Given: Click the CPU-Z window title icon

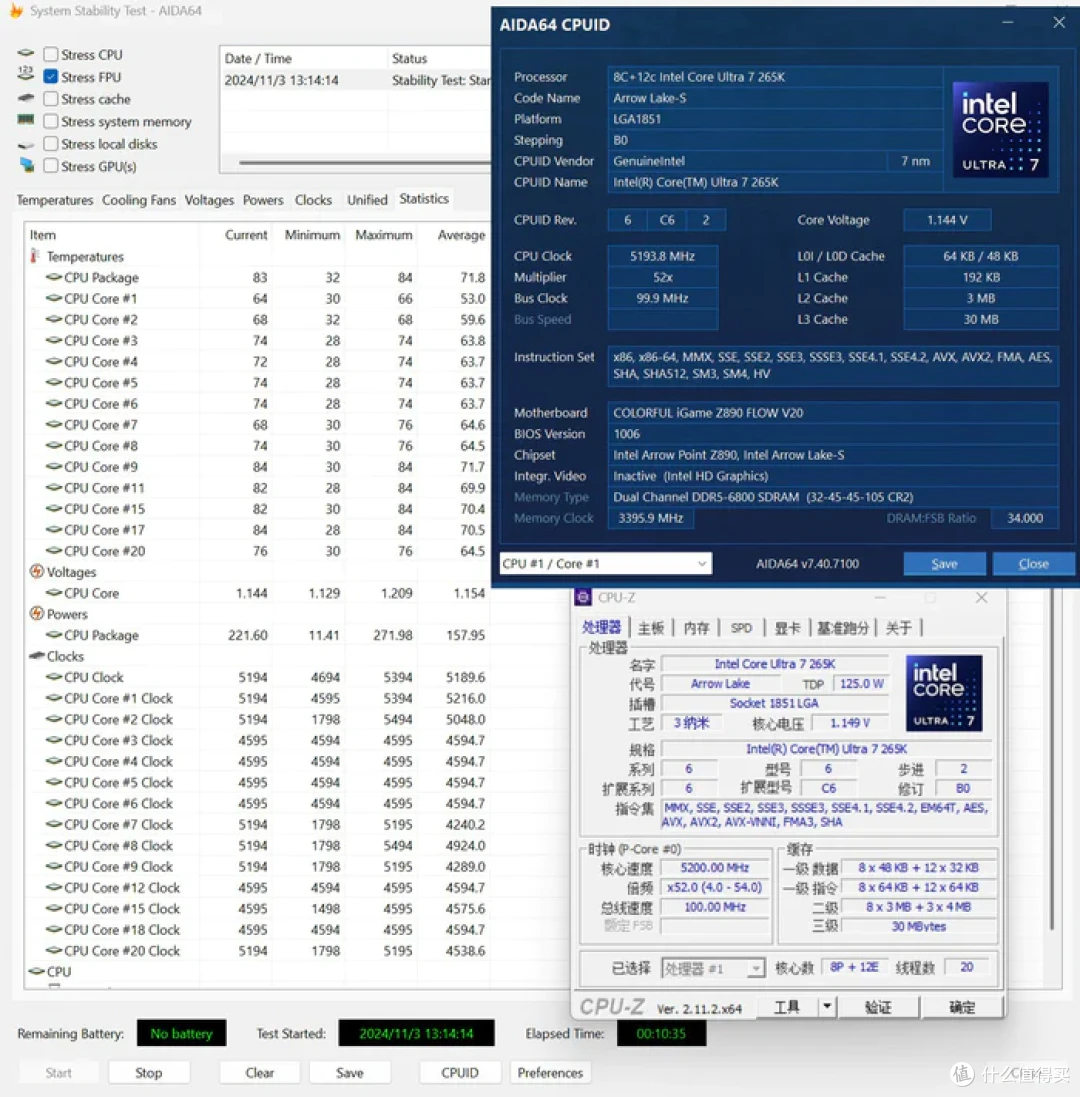Looking at the screenshot, I should (583, 597).
